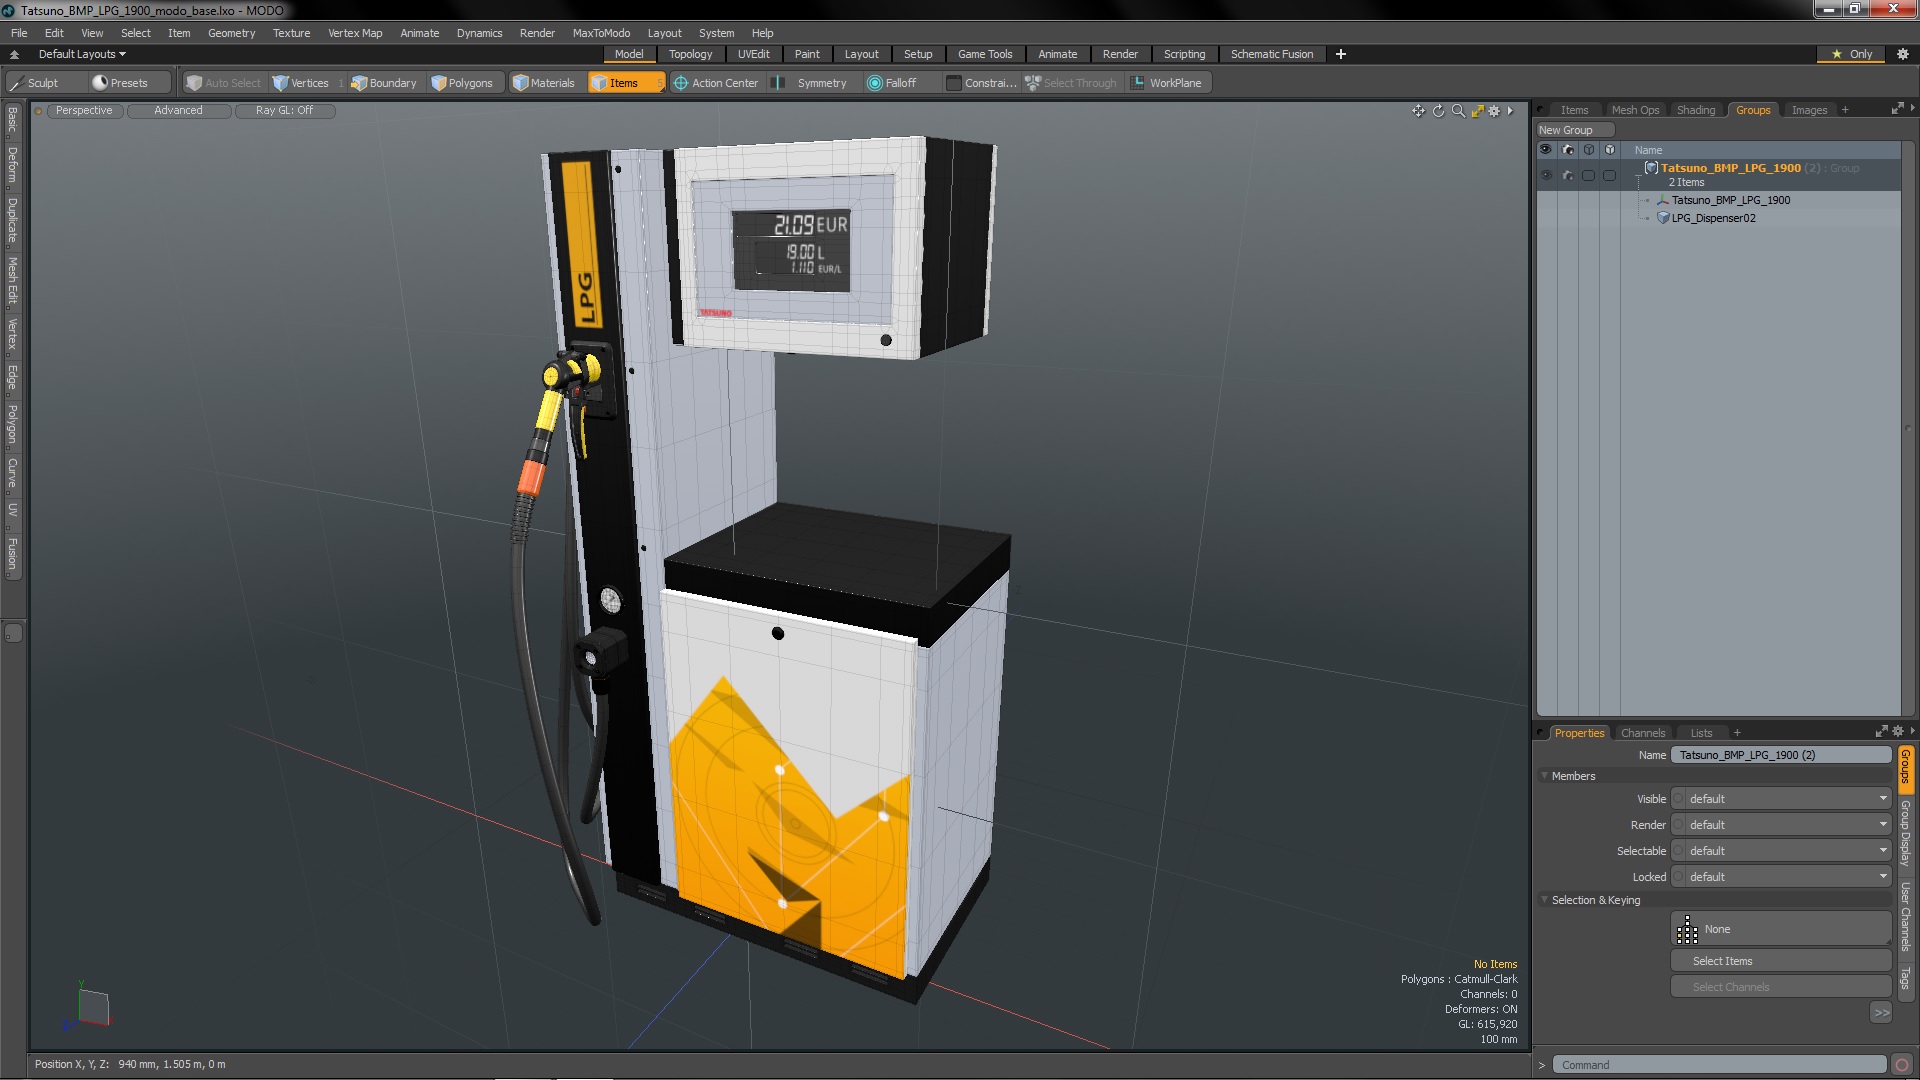The width and height of the screenshot is (1920, 1080).
Task: Open the Geometry menu
Action: click(x=231, y=33)
